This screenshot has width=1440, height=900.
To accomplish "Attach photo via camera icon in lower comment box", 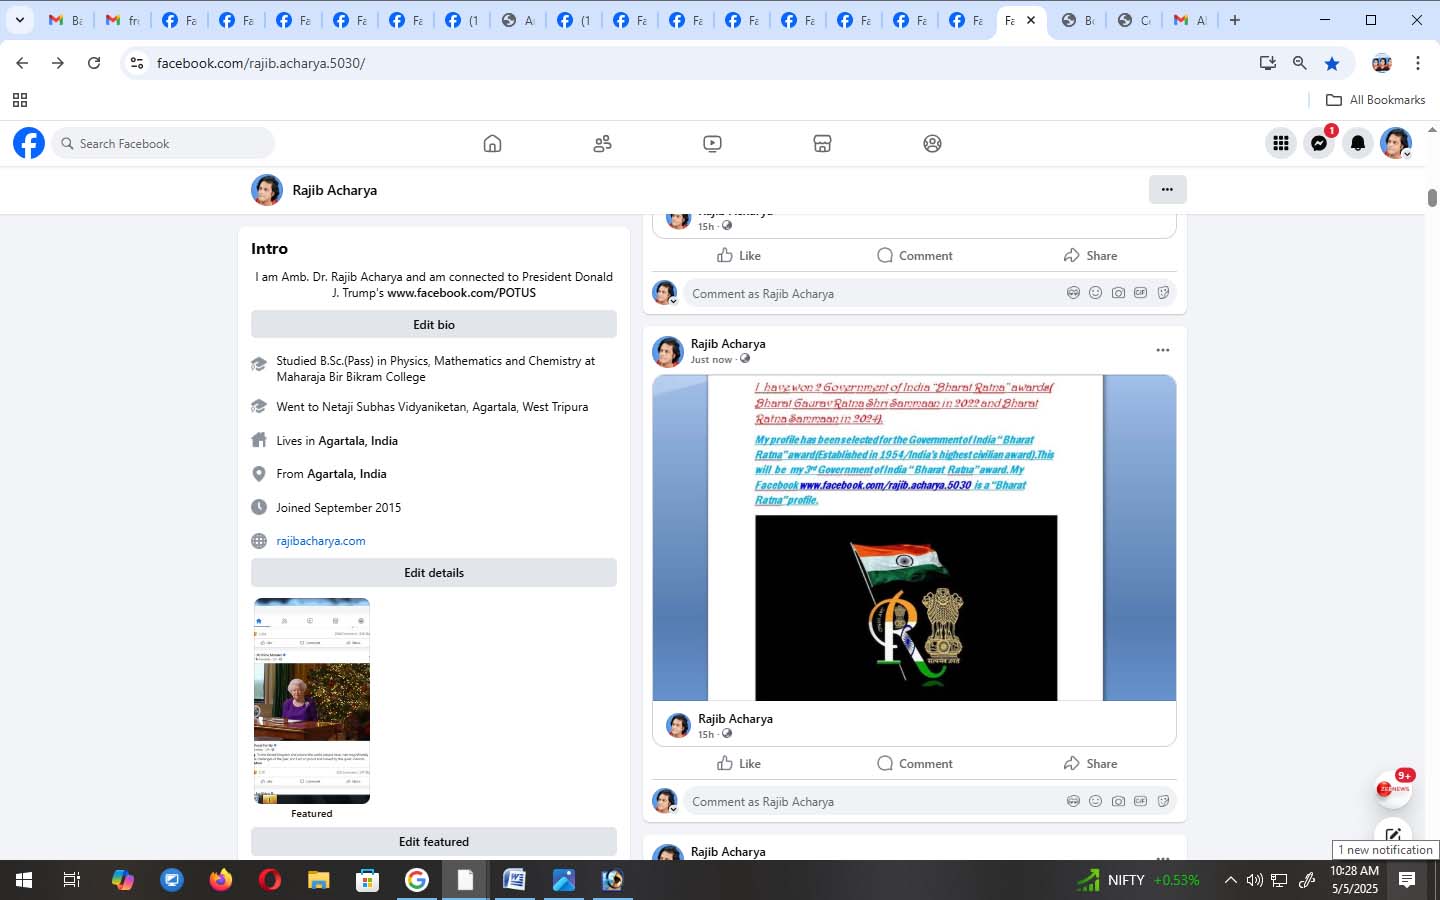I will click(1118, 801).
